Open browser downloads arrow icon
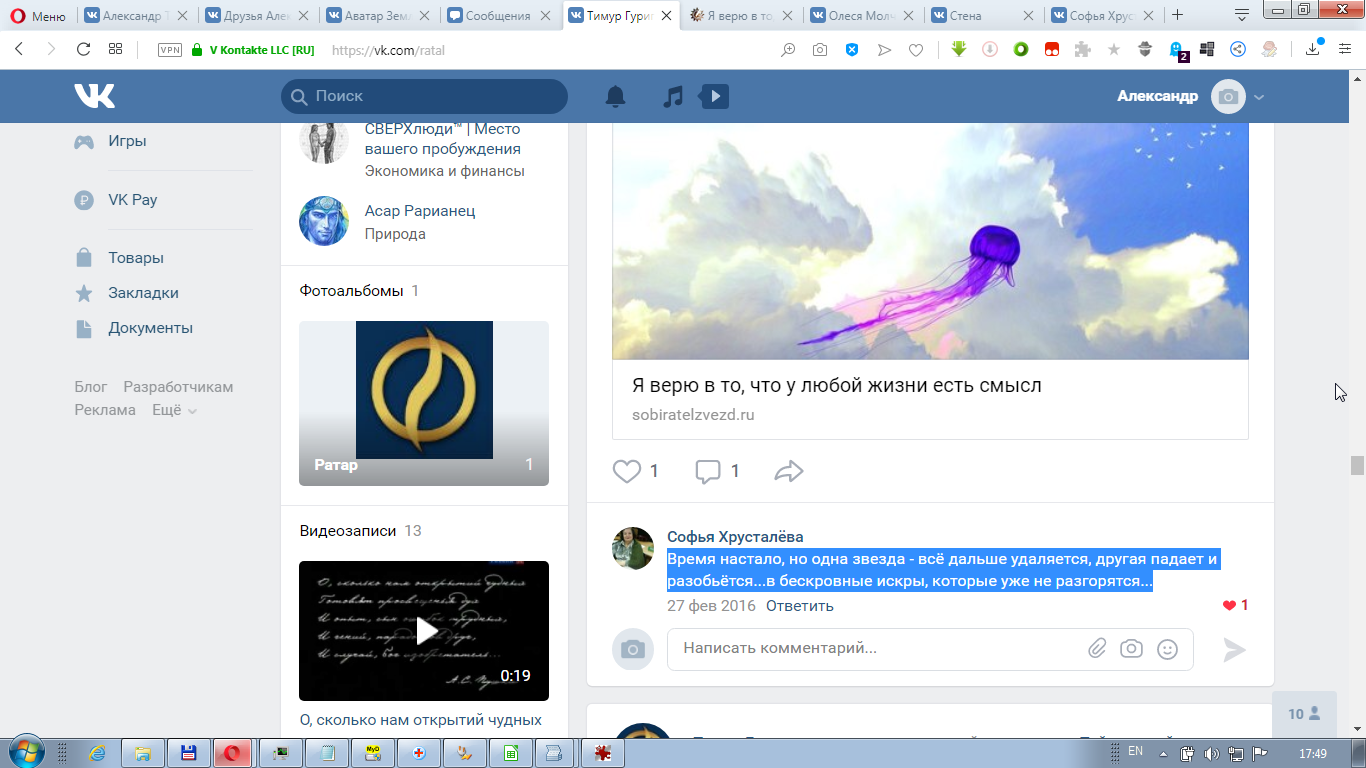1366x768 pixels. point(1314,49)
